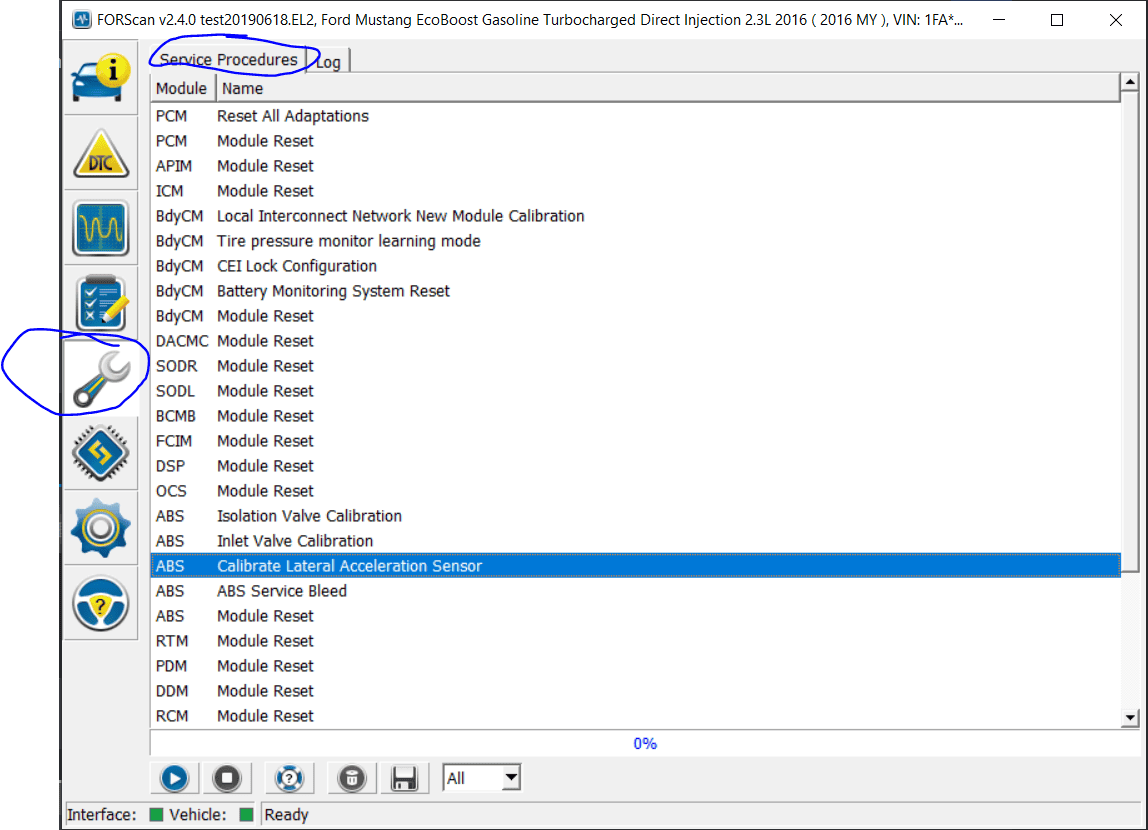Click the list scroll up arrow
Viewport: 1148px width, 830px height.
(x=1130, y=82)
